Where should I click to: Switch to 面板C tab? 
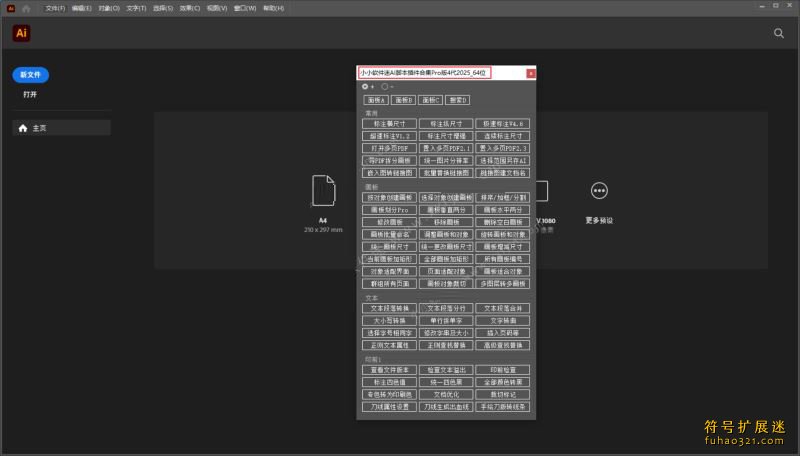coord(430,100)
